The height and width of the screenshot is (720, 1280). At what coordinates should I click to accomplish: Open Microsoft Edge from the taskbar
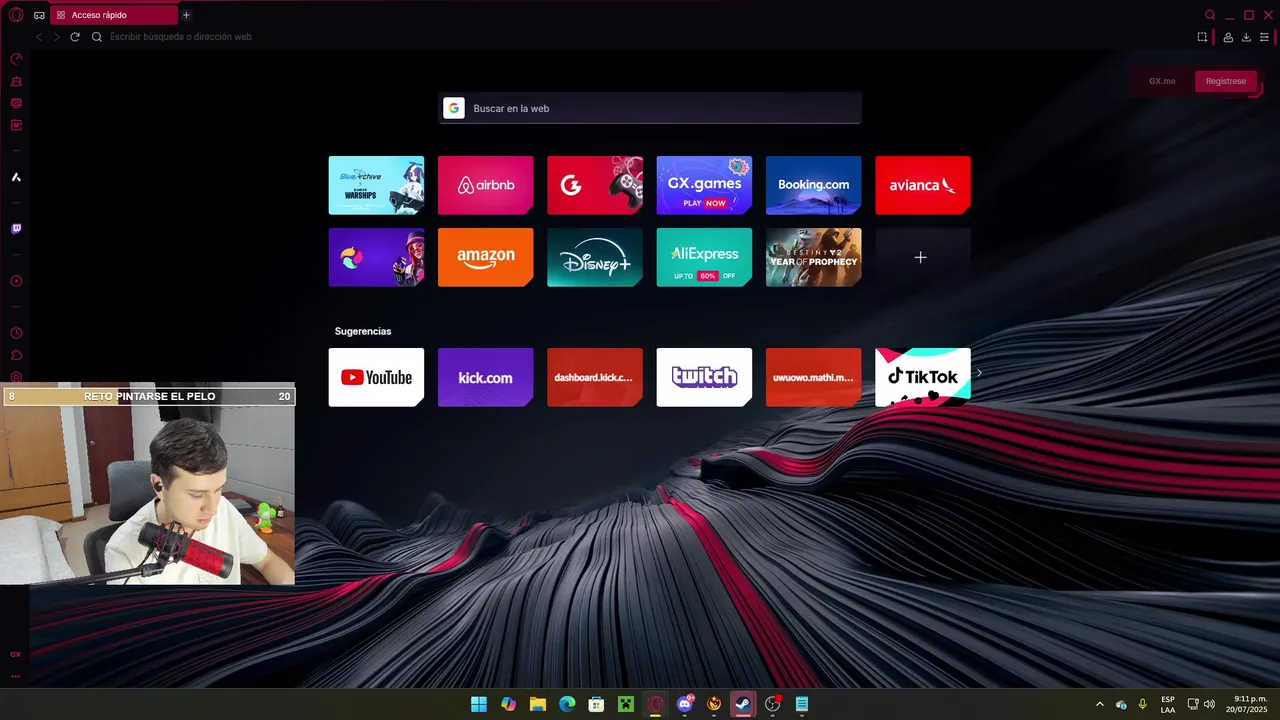pyautogui.click(x=567, y=704)
